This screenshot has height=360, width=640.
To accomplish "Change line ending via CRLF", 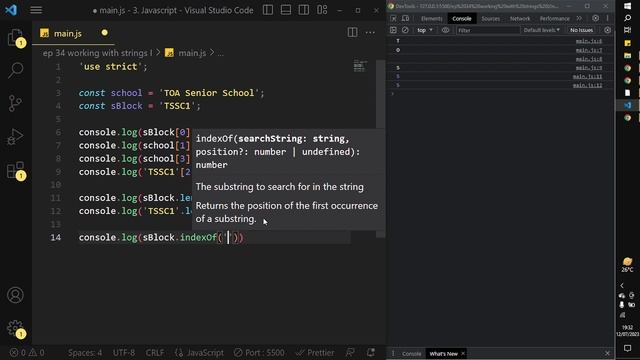I will [x=155, y=353].
